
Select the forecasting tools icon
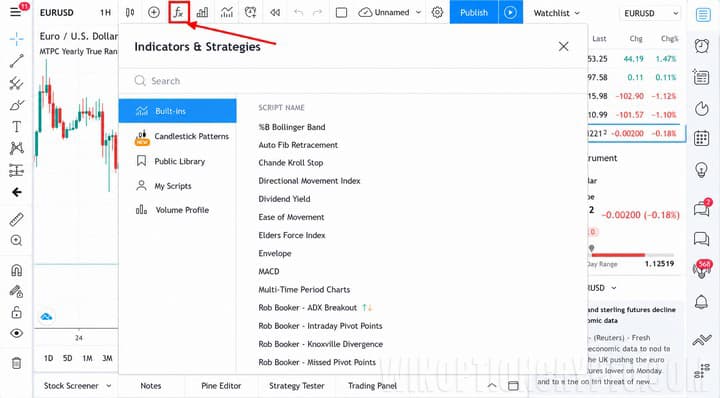point(17,170)
